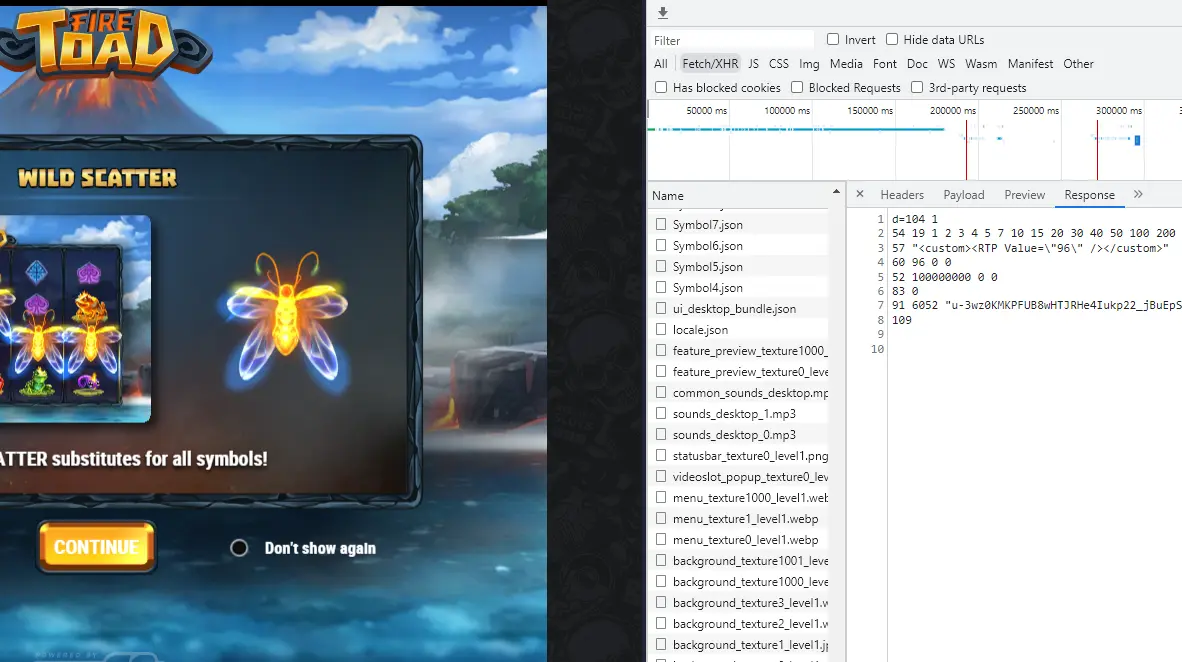The image size is (1182, 662).
Task: Filter requests by All types
Action: pyautogui.click(x=661, y=64)
